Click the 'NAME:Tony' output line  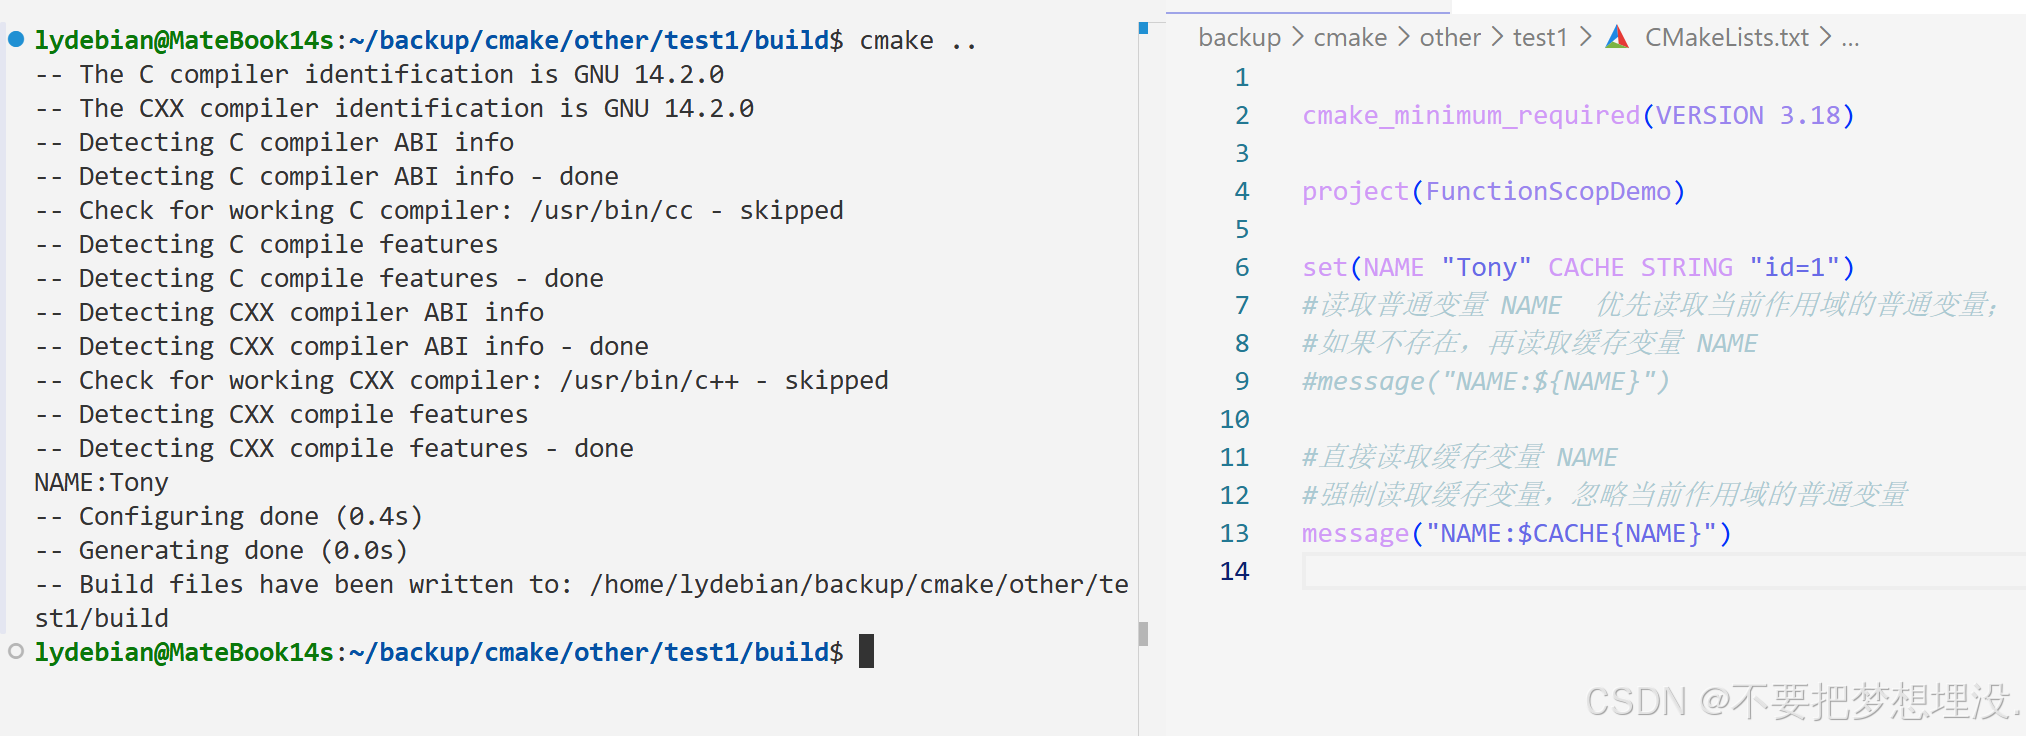click(101, 482)
